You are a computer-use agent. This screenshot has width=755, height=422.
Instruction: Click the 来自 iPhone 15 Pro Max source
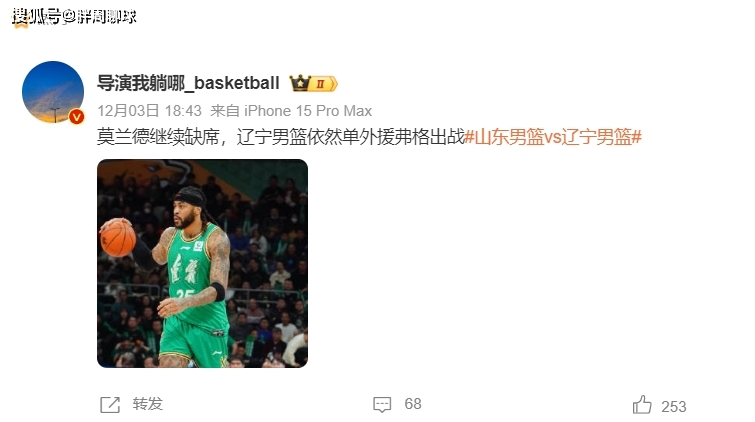coord(291,111)
